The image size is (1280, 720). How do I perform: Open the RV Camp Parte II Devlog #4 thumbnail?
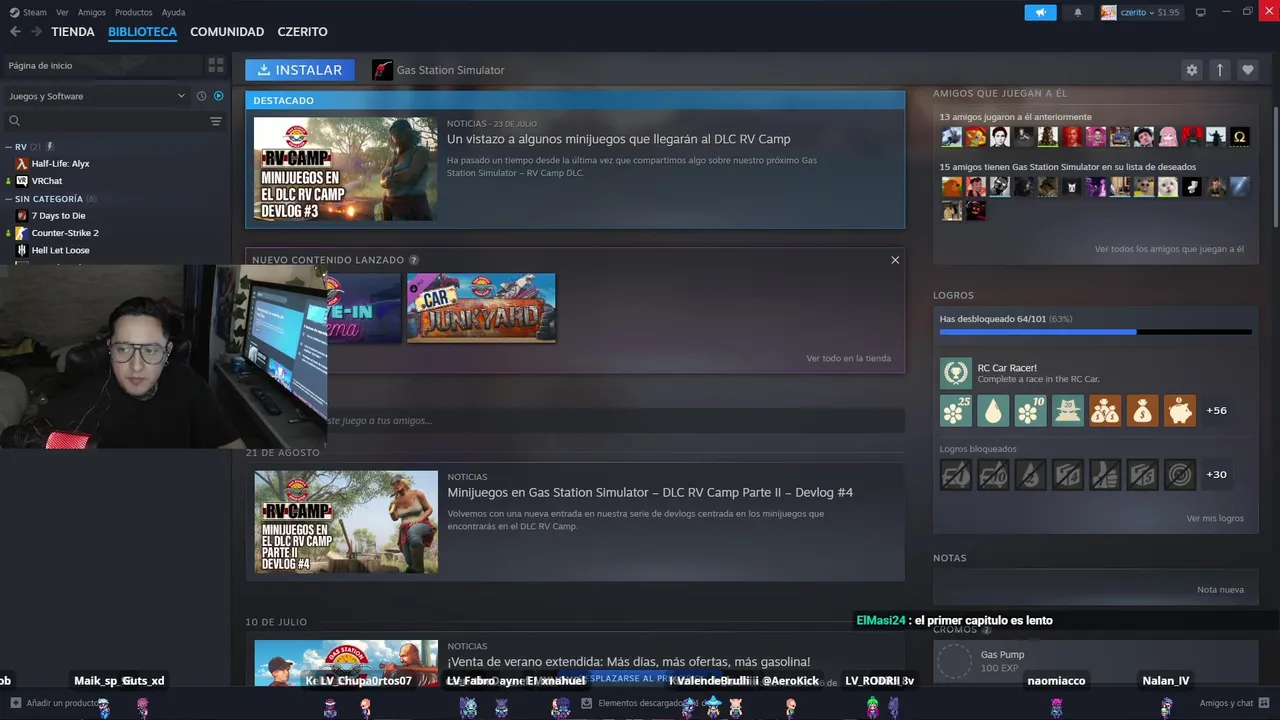click(346, 522)
